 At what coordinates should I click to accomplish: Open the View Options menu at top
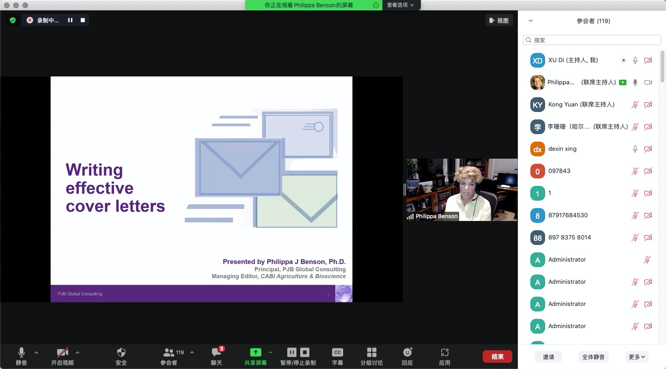(x=401, y=5)
